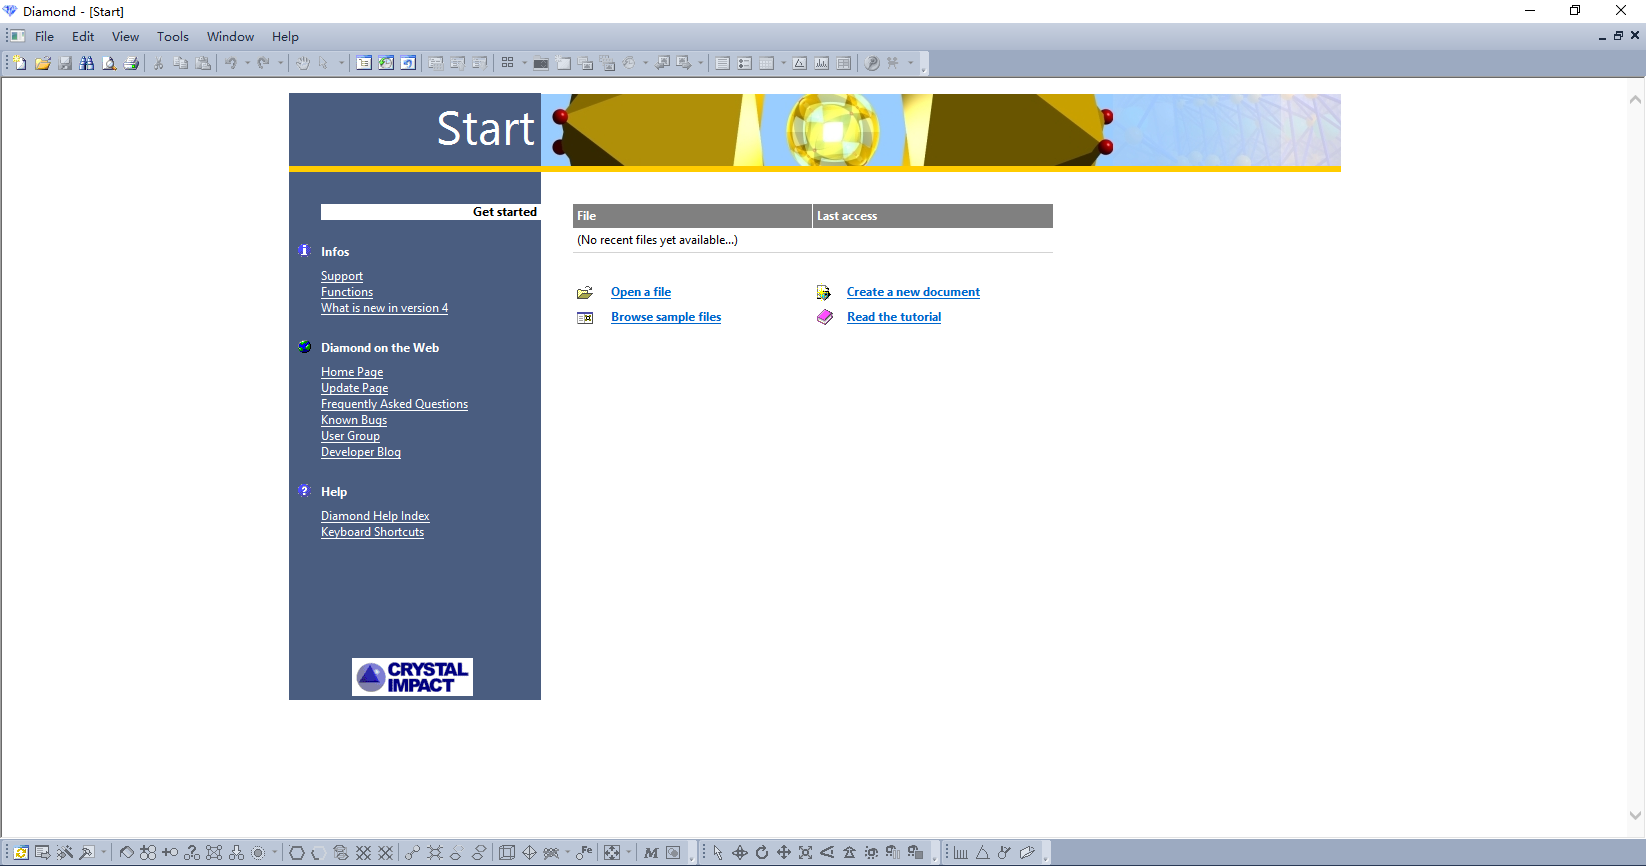
Task: Click the Crystal Impact logo
Action: point(412,677)
